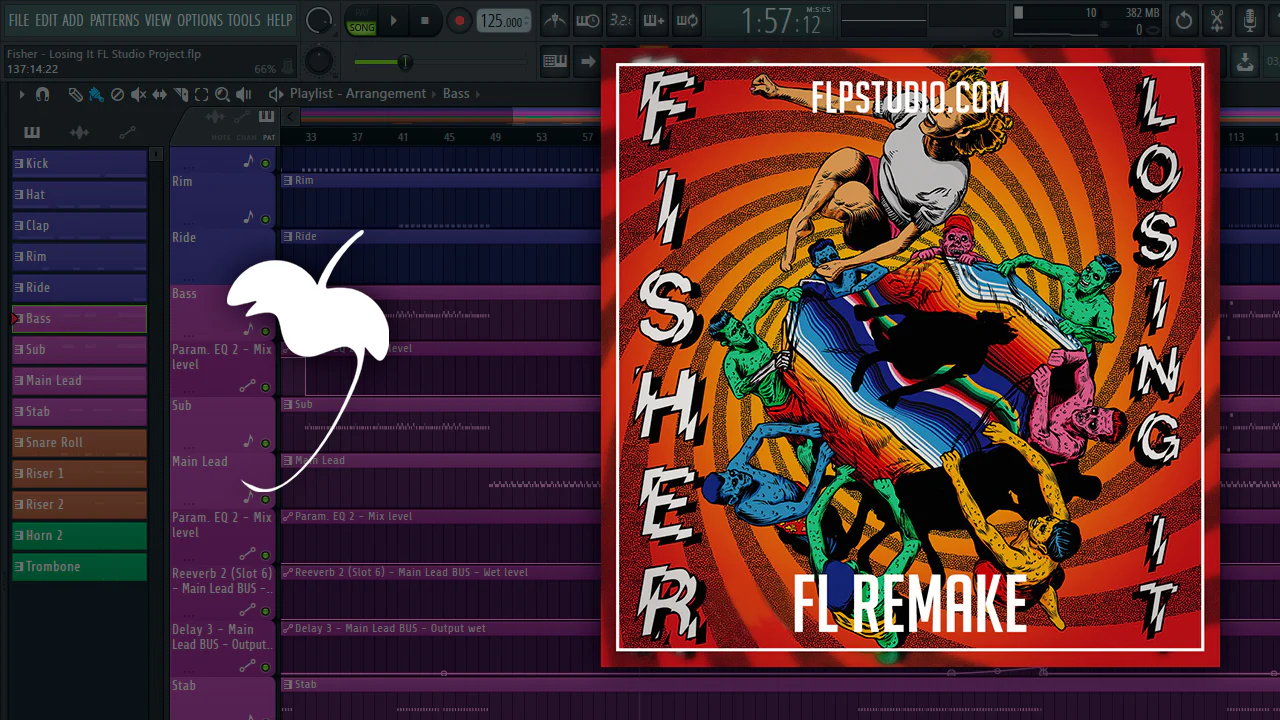This screenshot has height=720, width=1280.
Task: Select the Slip tool
Action: pos(160,94)
